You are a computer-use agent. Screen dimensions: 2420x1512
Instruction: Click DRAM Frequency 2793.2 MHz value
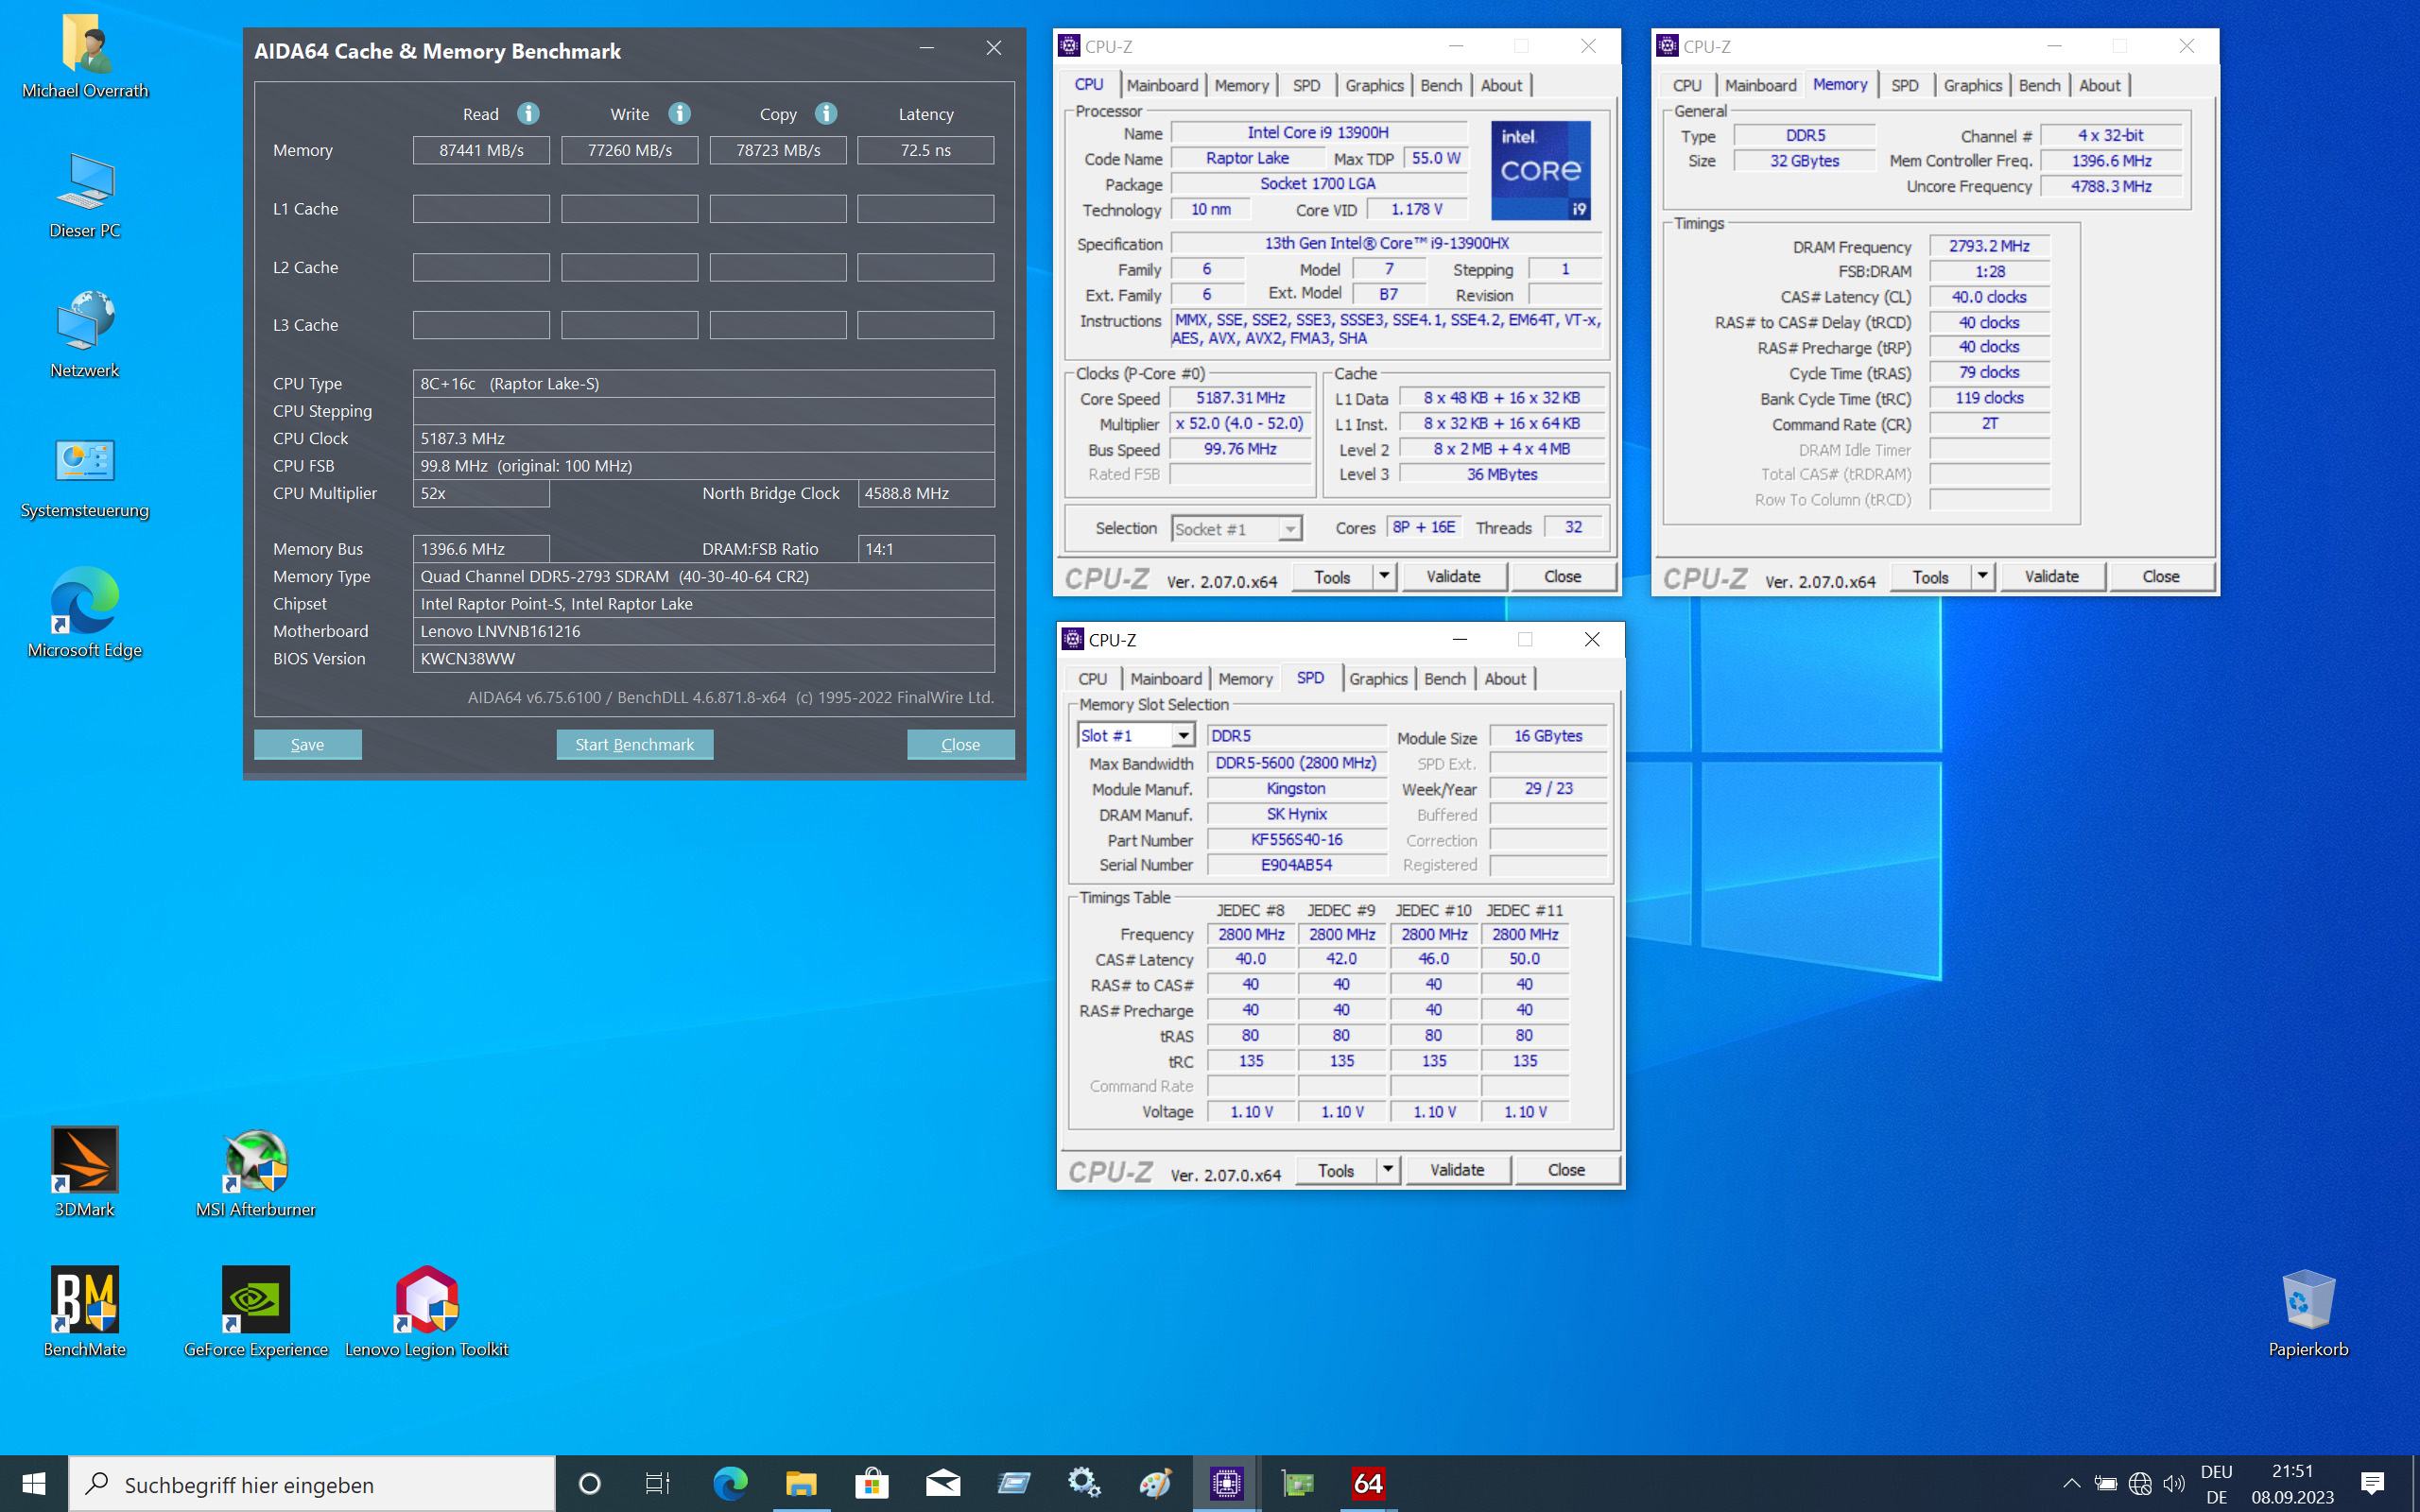(x=1988, y=246)
